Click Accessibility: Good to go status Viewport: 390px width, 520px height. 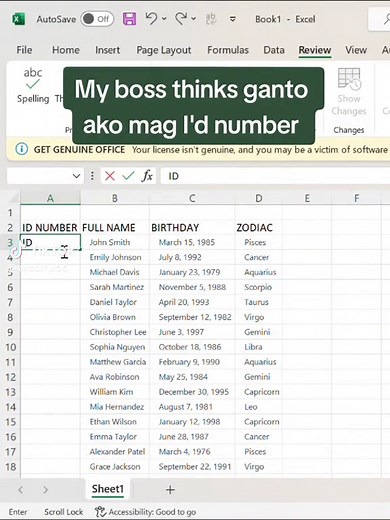click(146, 512)
